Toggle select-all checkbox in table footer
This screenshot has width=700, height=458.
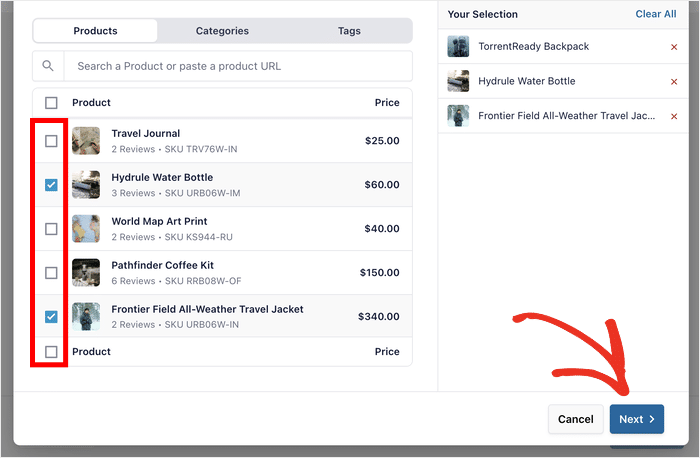[x=51, y=352]
